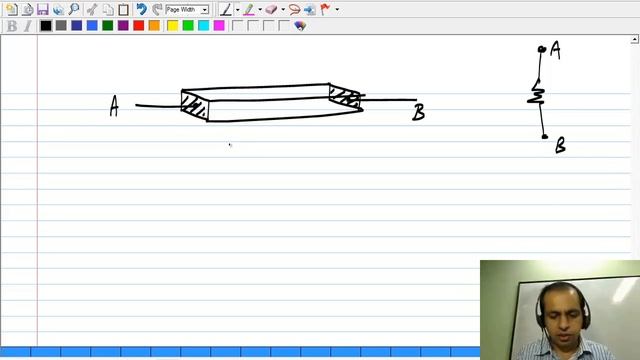Click the Paste clipboard icon
The height and width of the screenshot is (360, 640).
[123, 9]
